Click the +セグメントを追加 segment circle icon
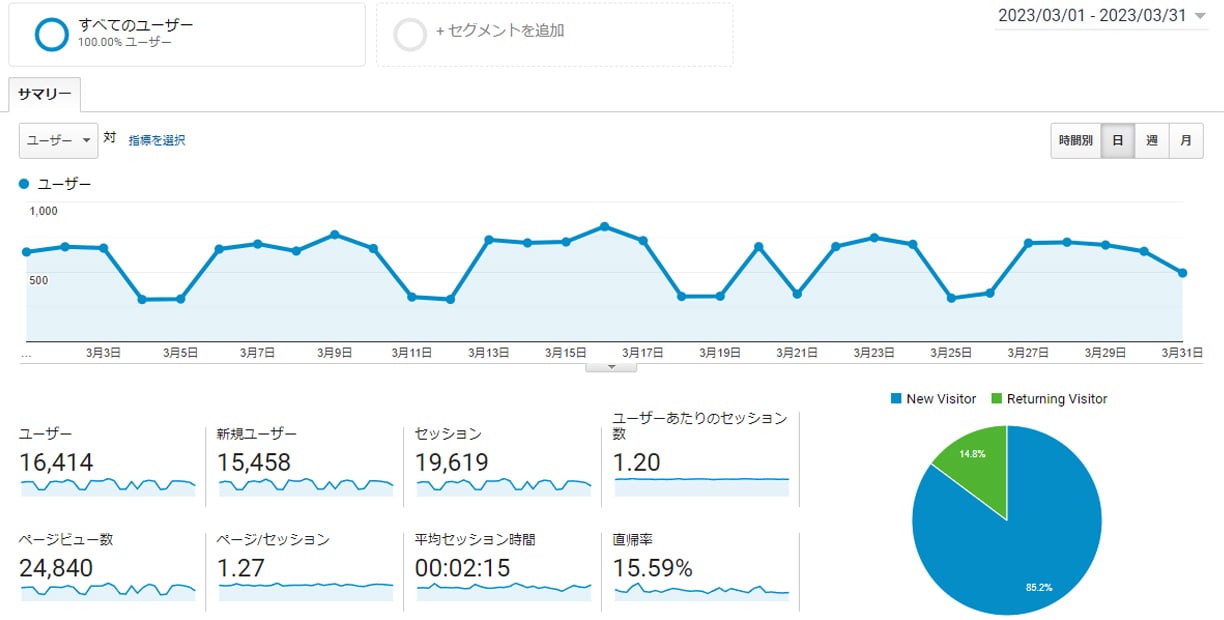Image resolution: width=1224 pixels, height=620 pixels. [x=409, y=31]
